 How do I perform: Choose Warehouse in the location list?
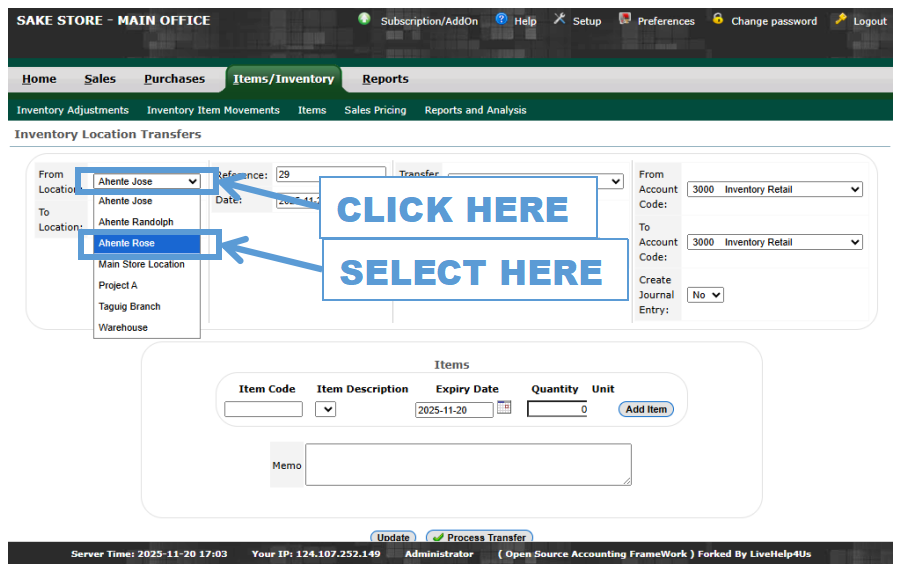(x=123, y=328)
